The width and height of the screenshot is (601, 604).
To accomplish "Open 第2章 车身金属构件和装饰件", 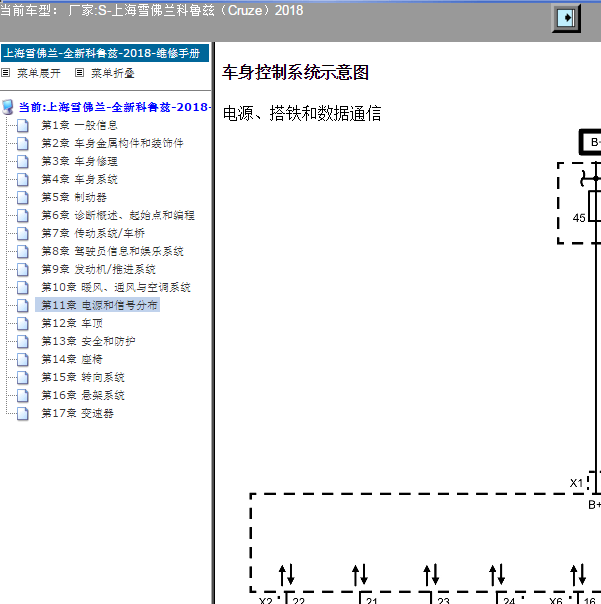I will pos(112,143).
